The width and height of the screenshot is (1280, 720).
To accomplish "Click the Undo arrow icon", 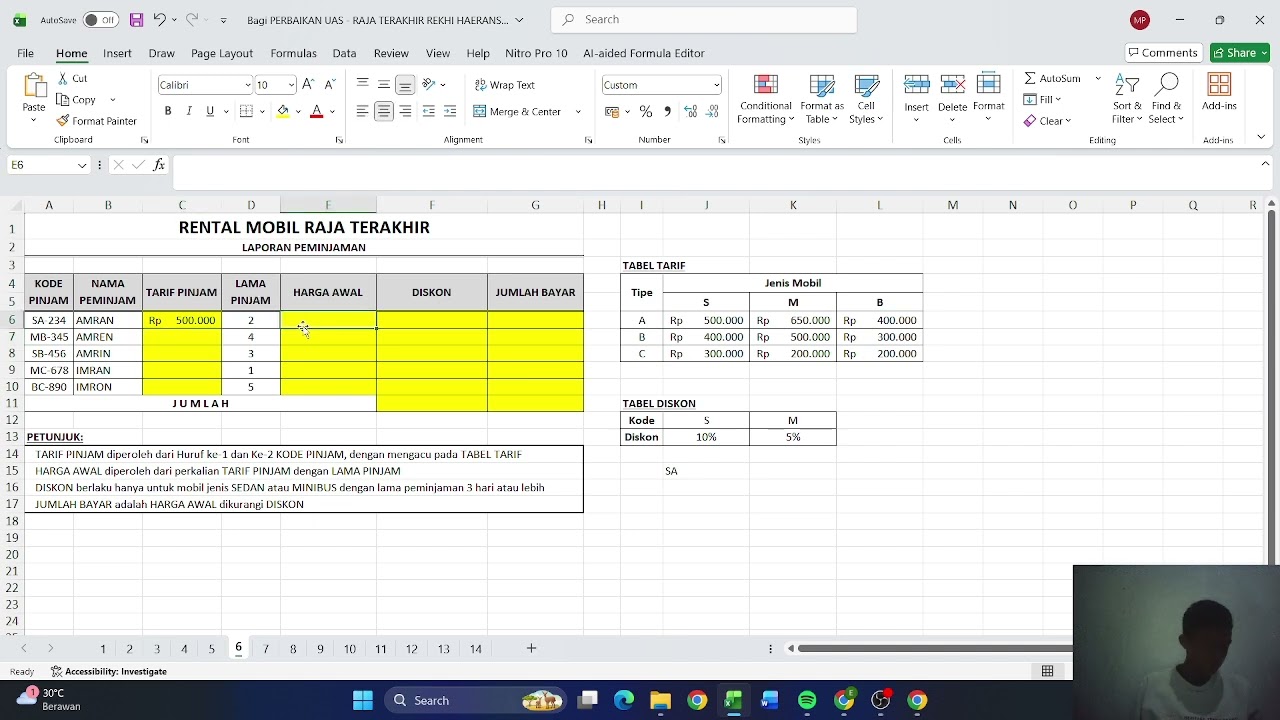I will [x=158, y=20].
